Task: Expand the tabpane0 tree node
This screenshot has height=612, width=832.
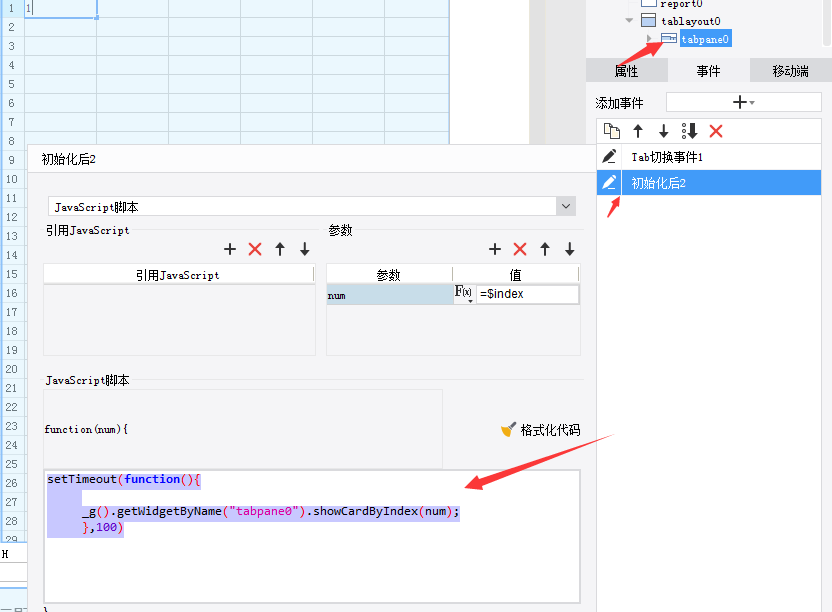Action: [x=649, y=39]
